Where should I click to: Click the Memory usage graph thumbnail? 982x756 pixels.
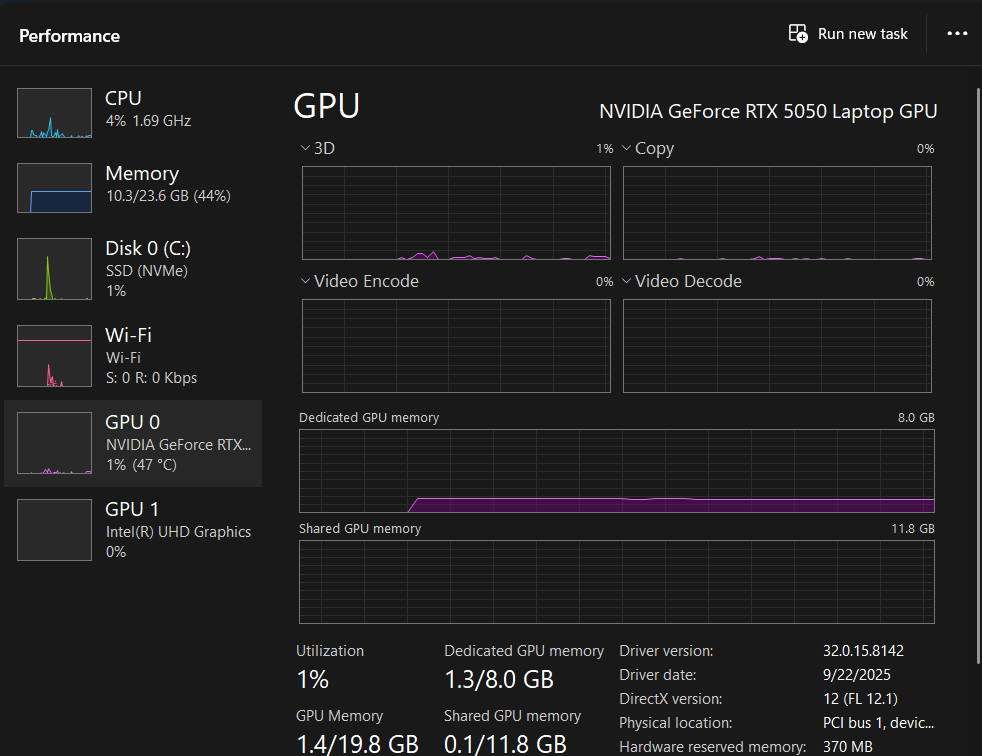54,188
